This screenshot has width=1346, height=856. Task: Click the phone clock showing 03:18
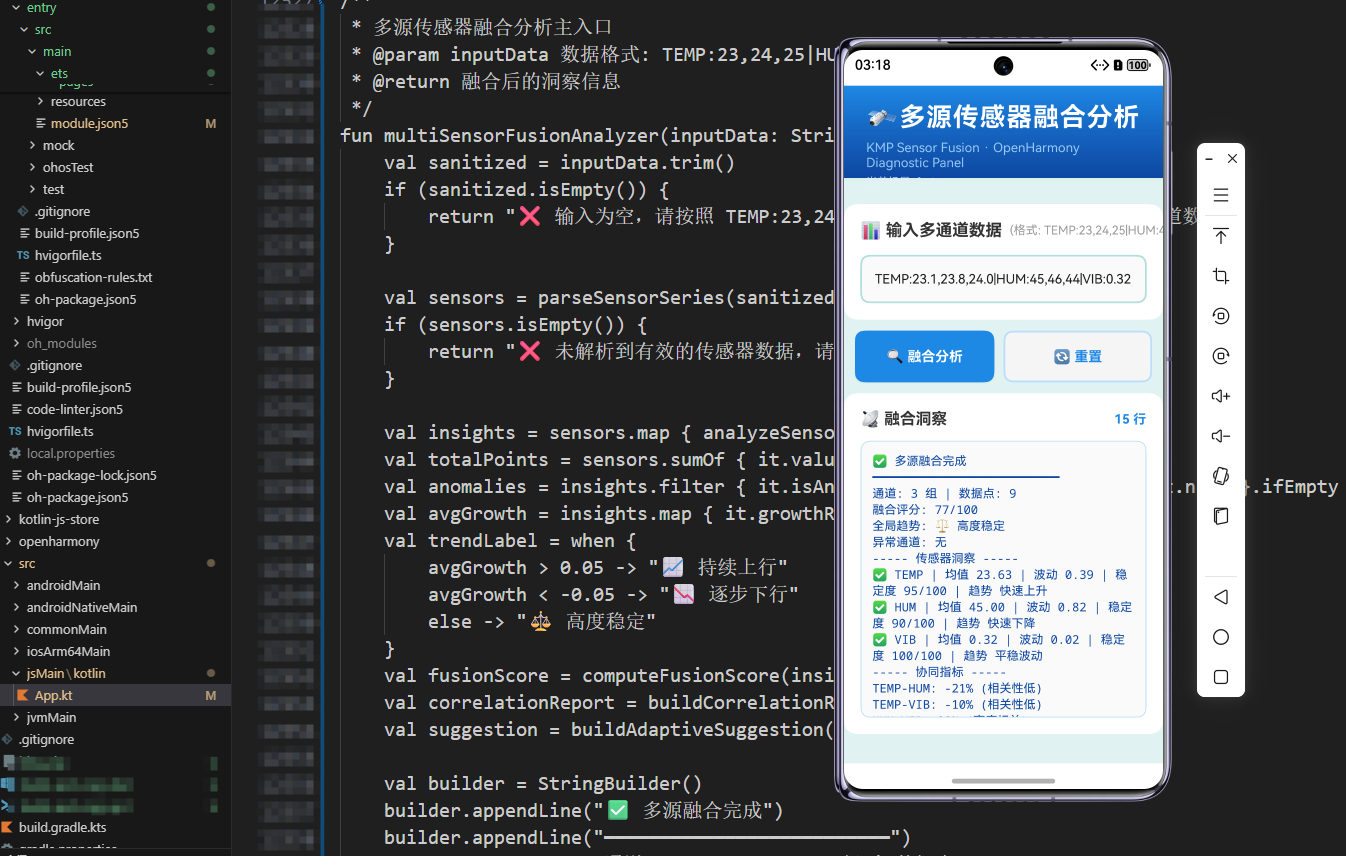(x=872, y=65)
